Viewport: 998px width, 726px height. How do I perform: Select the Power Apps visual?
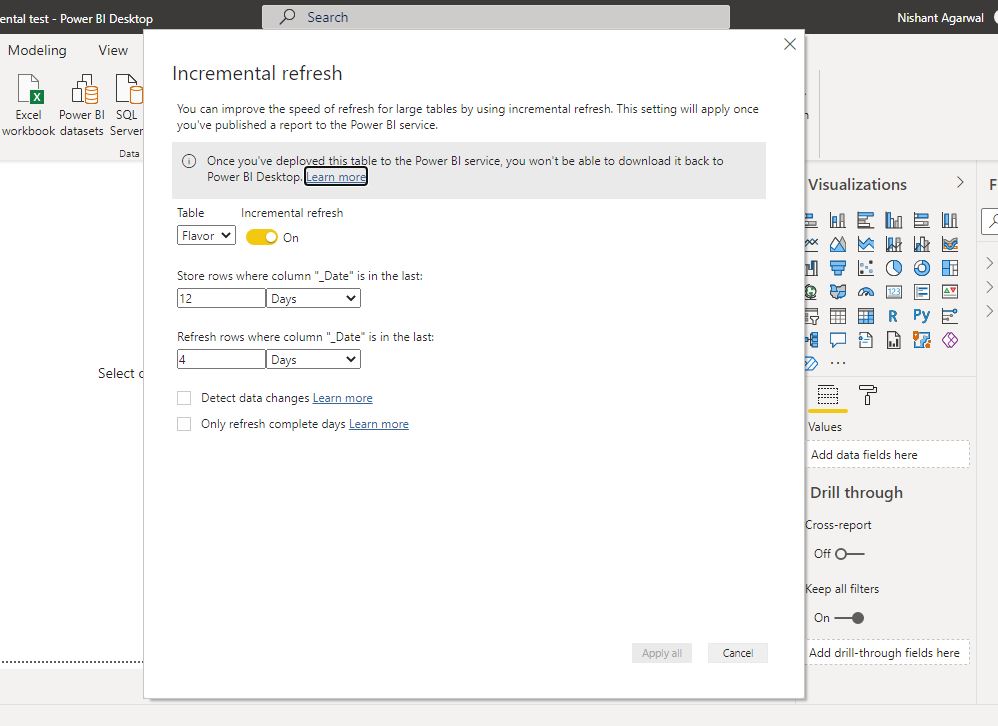(x=950, y=340)
